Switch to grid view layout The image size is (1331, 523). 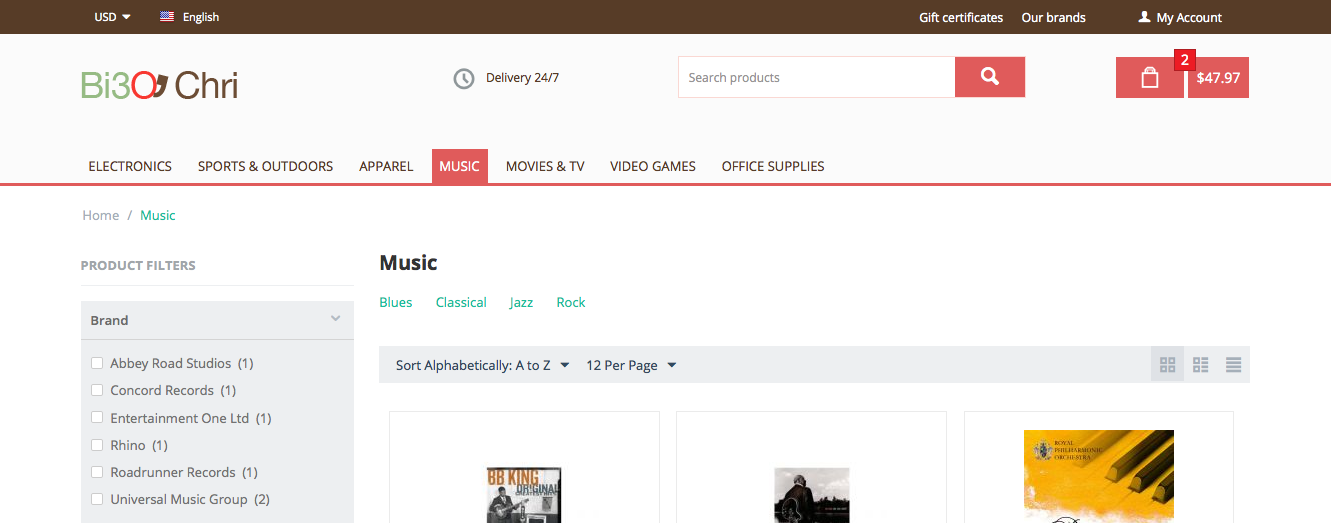[1167, 365]
